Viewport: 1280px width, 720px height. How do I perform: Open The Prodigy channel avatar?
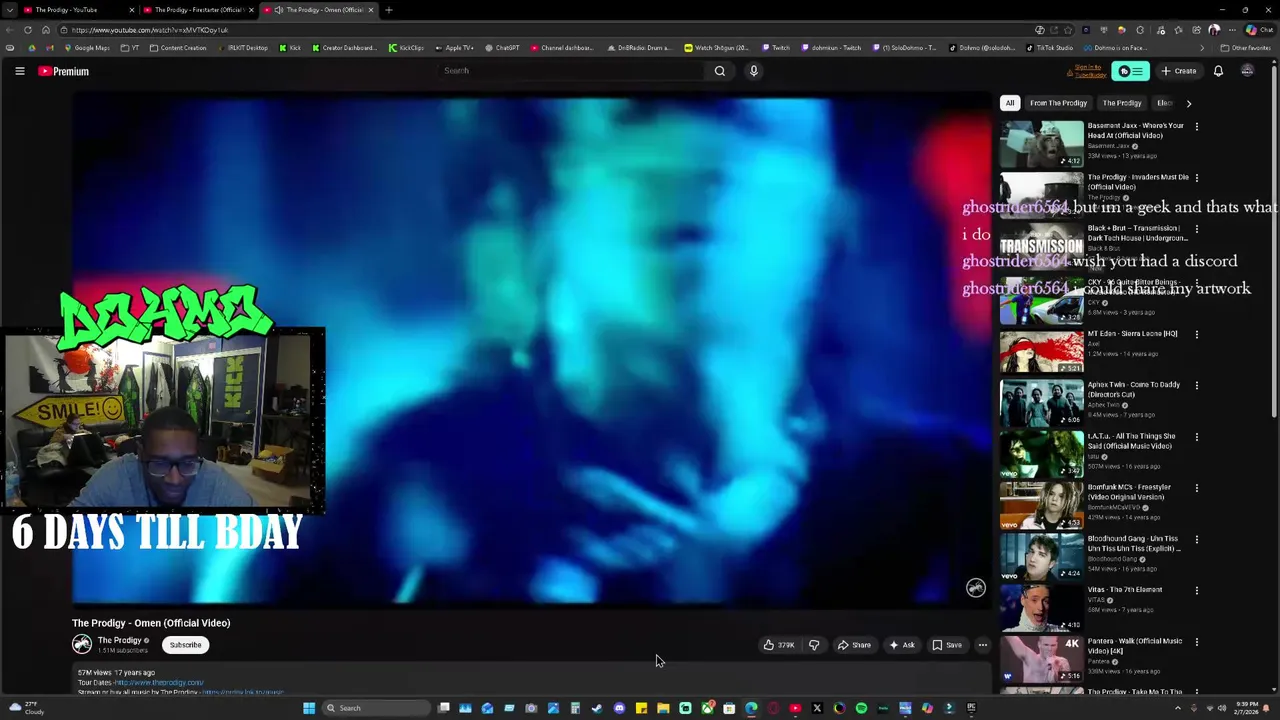[82, 645]
